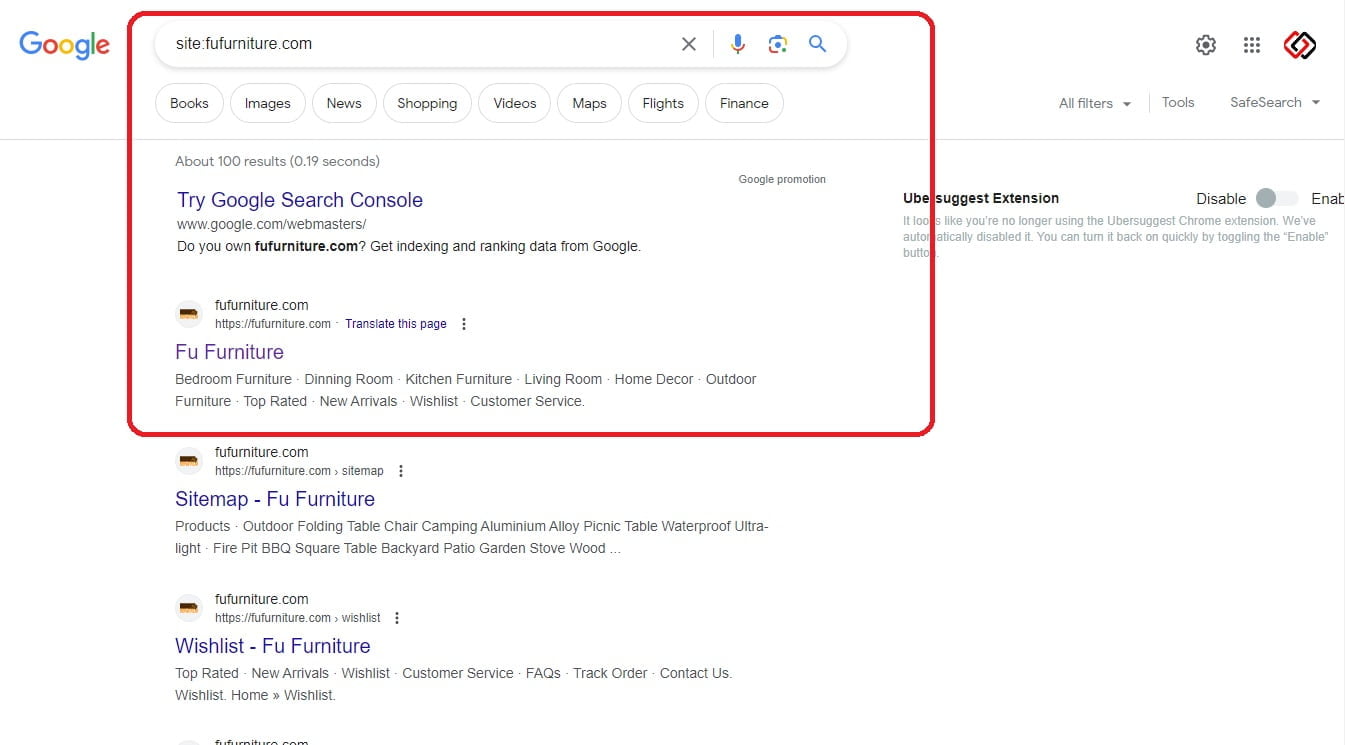Filter results by Books
Viewport: 1345px width, 745px height.
pos(189,103)
